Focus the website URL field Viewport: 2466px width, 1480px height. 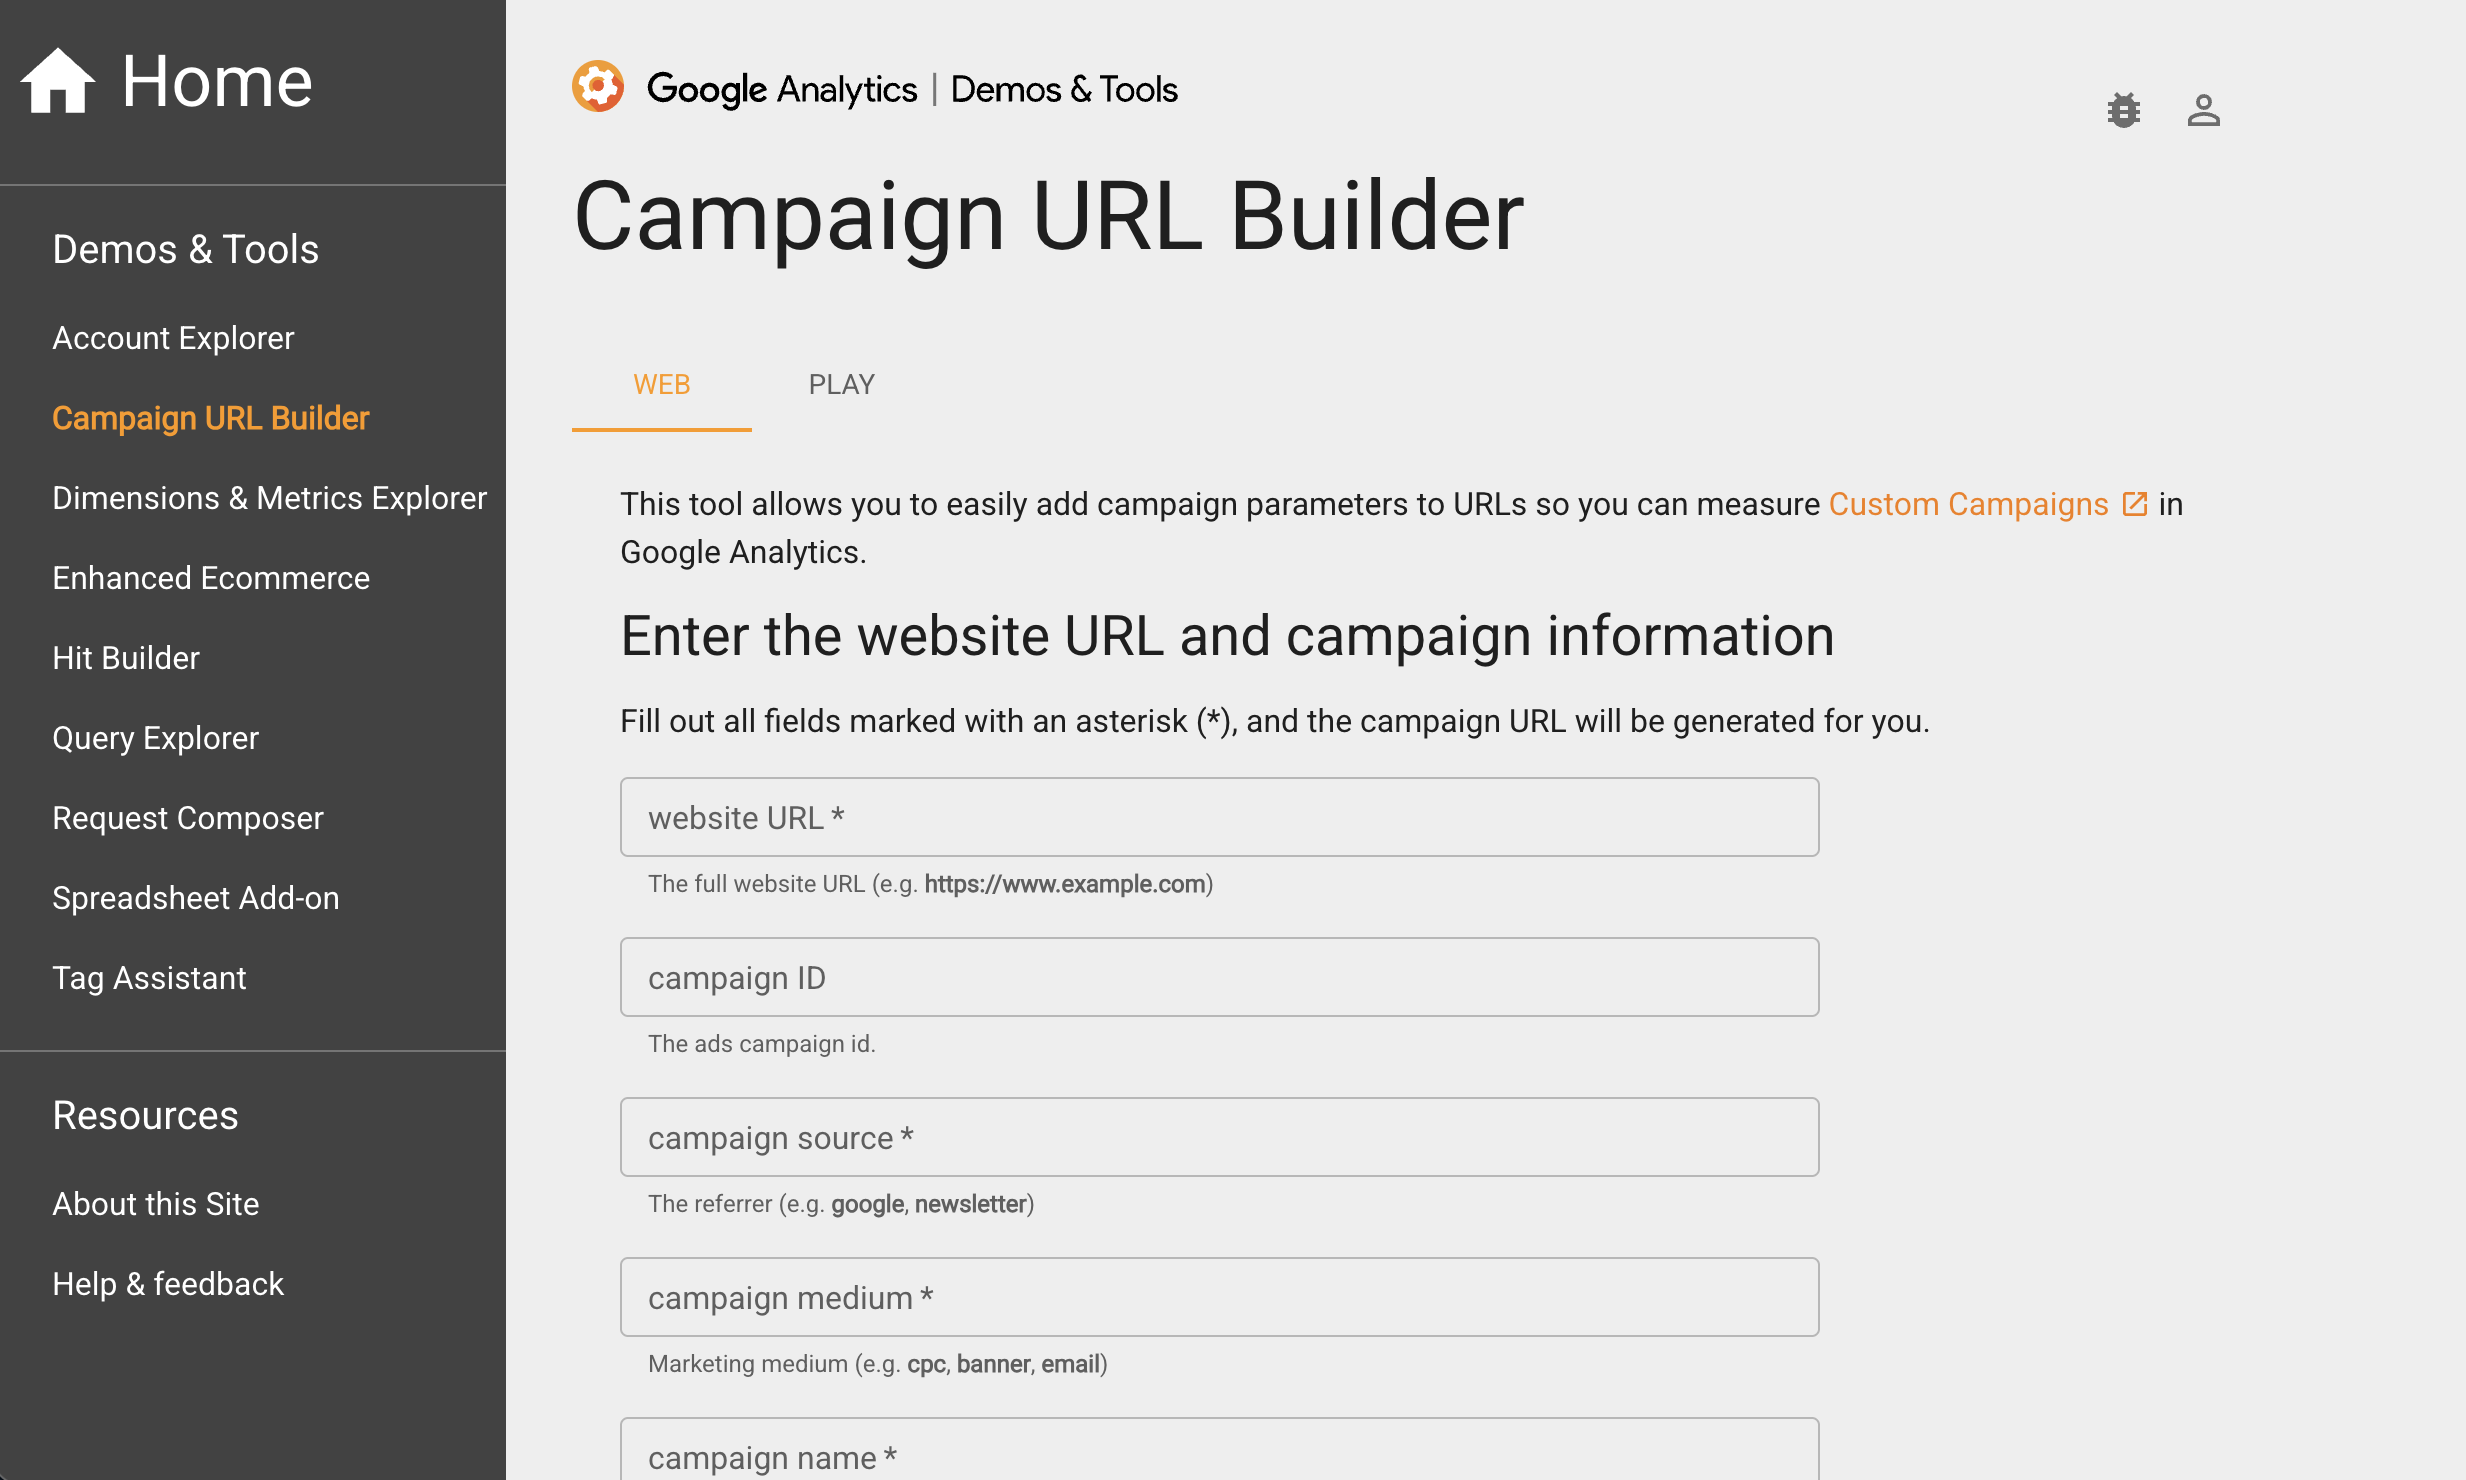[x=1219, y=818]
